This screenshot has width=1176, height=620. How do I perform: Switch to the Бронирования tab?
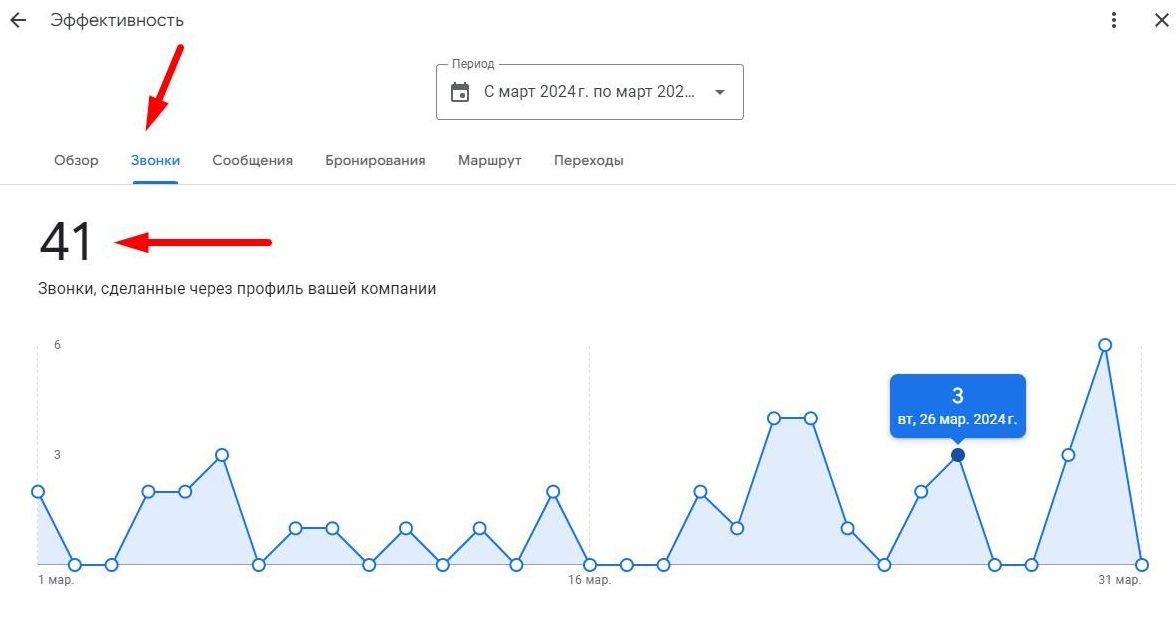[x=375, y=160]
